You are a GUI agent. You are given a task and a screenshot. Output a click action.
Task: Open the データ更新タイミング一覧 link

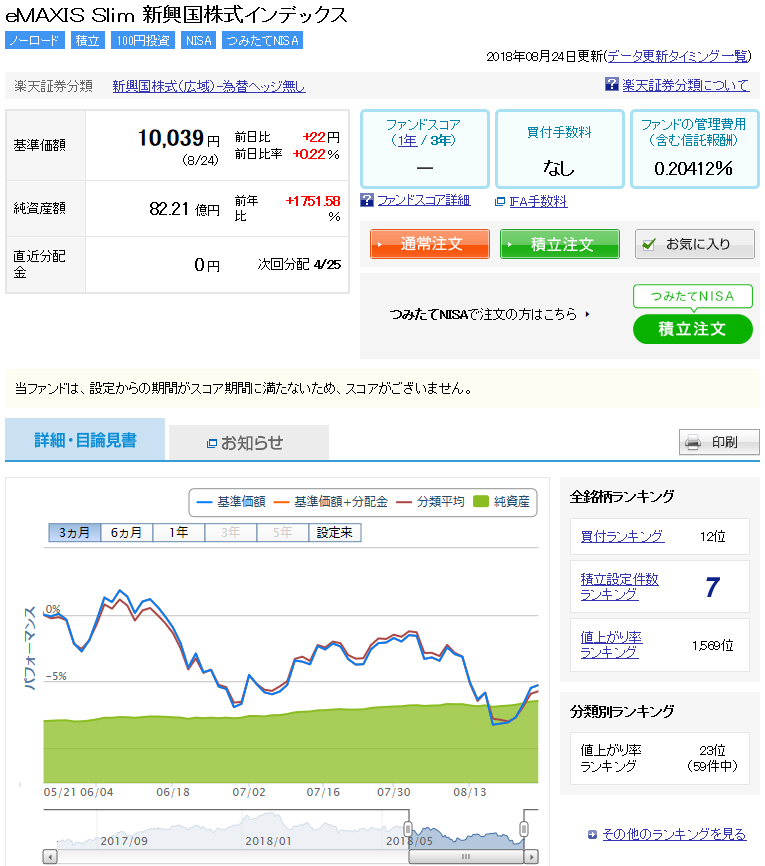pos(678,56)
